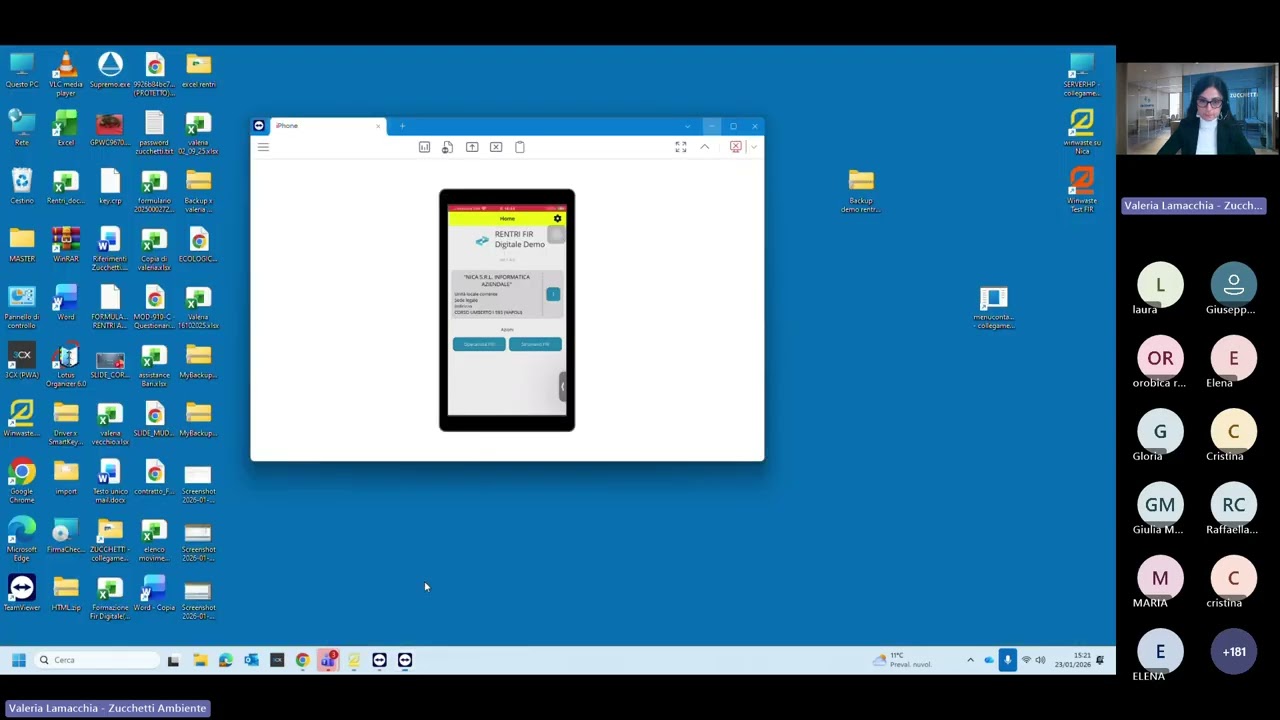The image size is (1280, 720).
Task: Open File Explorer from taskbar
Action: click(200, 660)
